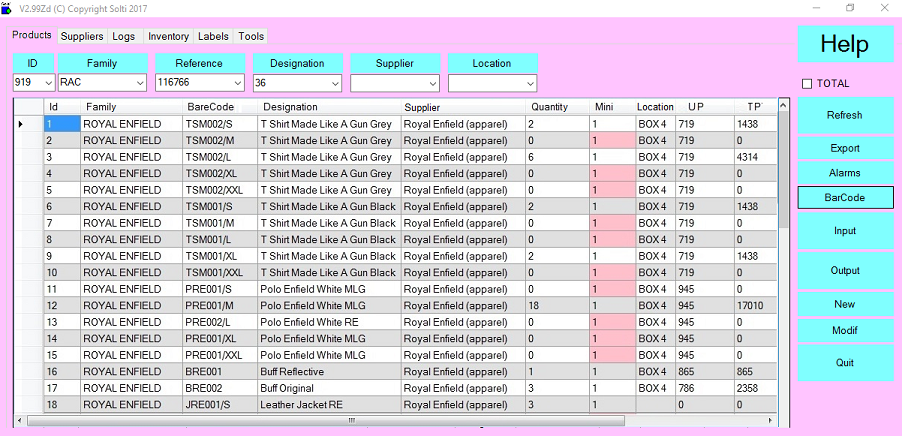The width and height of the screenshot is (902, 436).
Task: Click the Refresh button
Action: (844, 115)
